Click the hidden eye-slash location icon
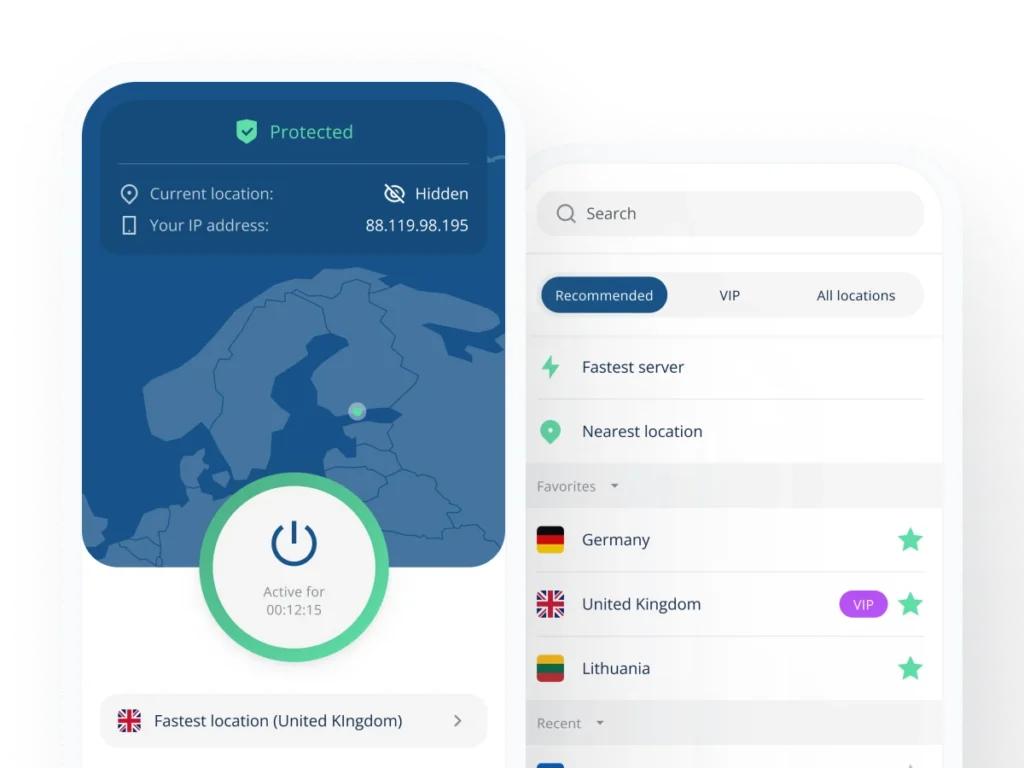 click(x=394, y=193)
